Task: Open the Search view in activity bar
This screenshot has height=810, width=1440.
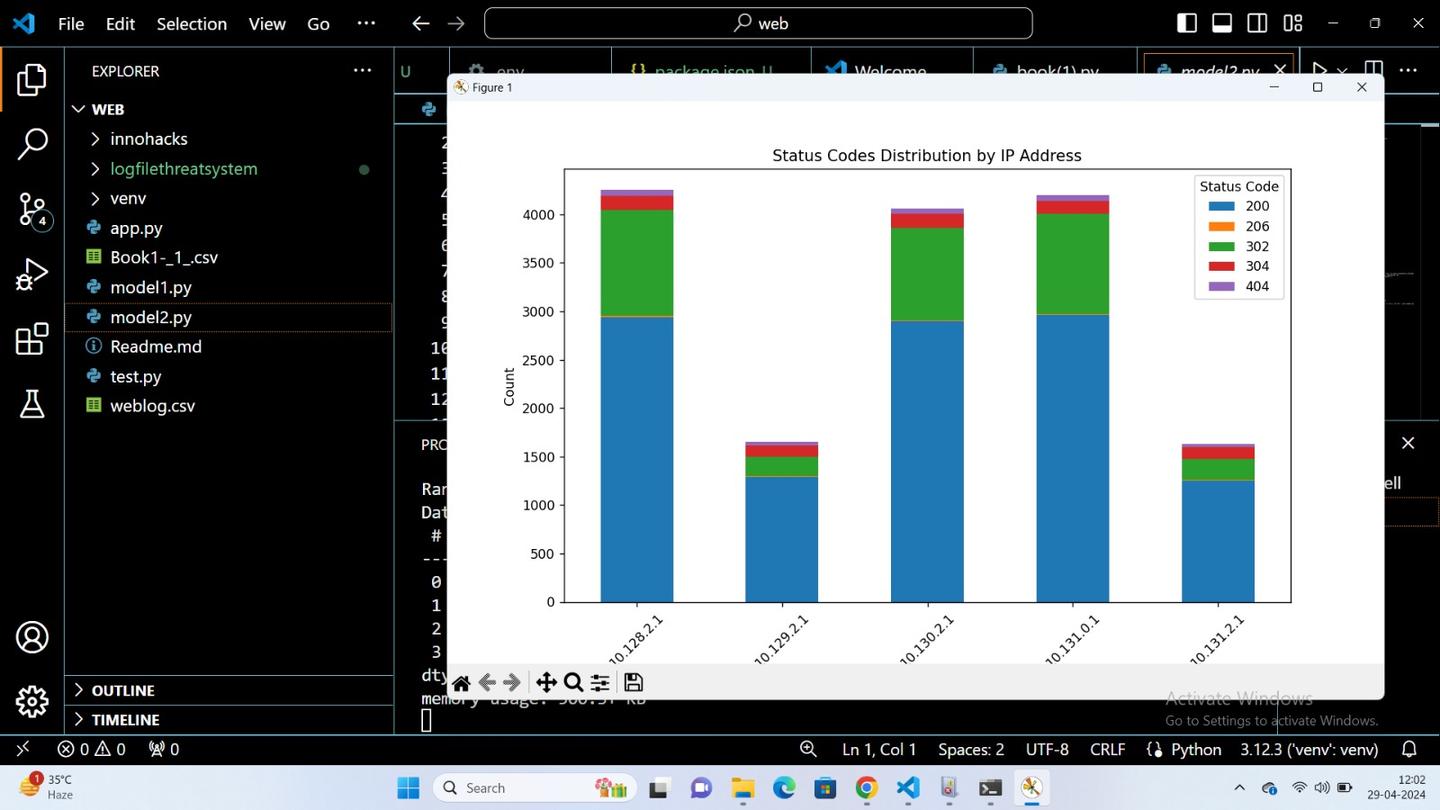Action: click(32, 144)
